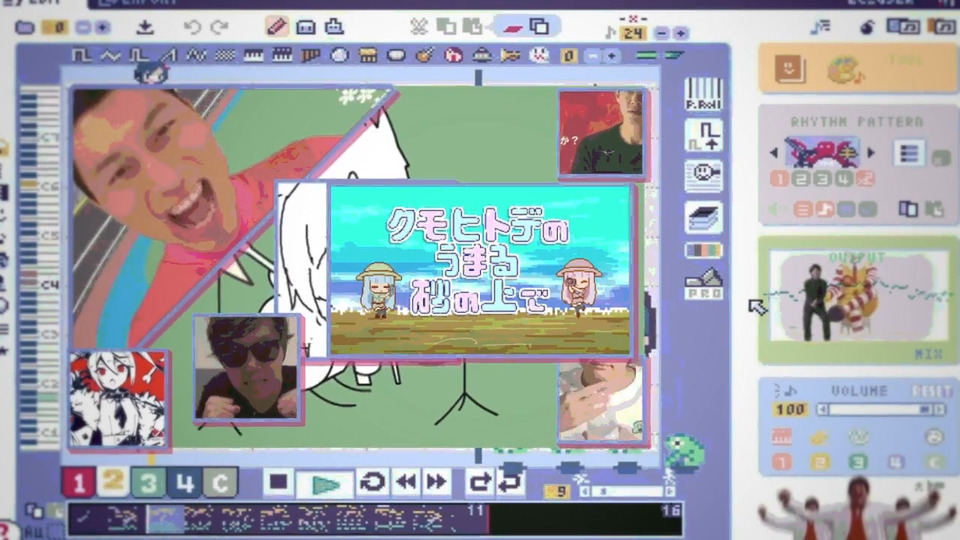The image size is (960, 540).
Task: Open the PRO mode panel
Action: [x=703, y=283]
